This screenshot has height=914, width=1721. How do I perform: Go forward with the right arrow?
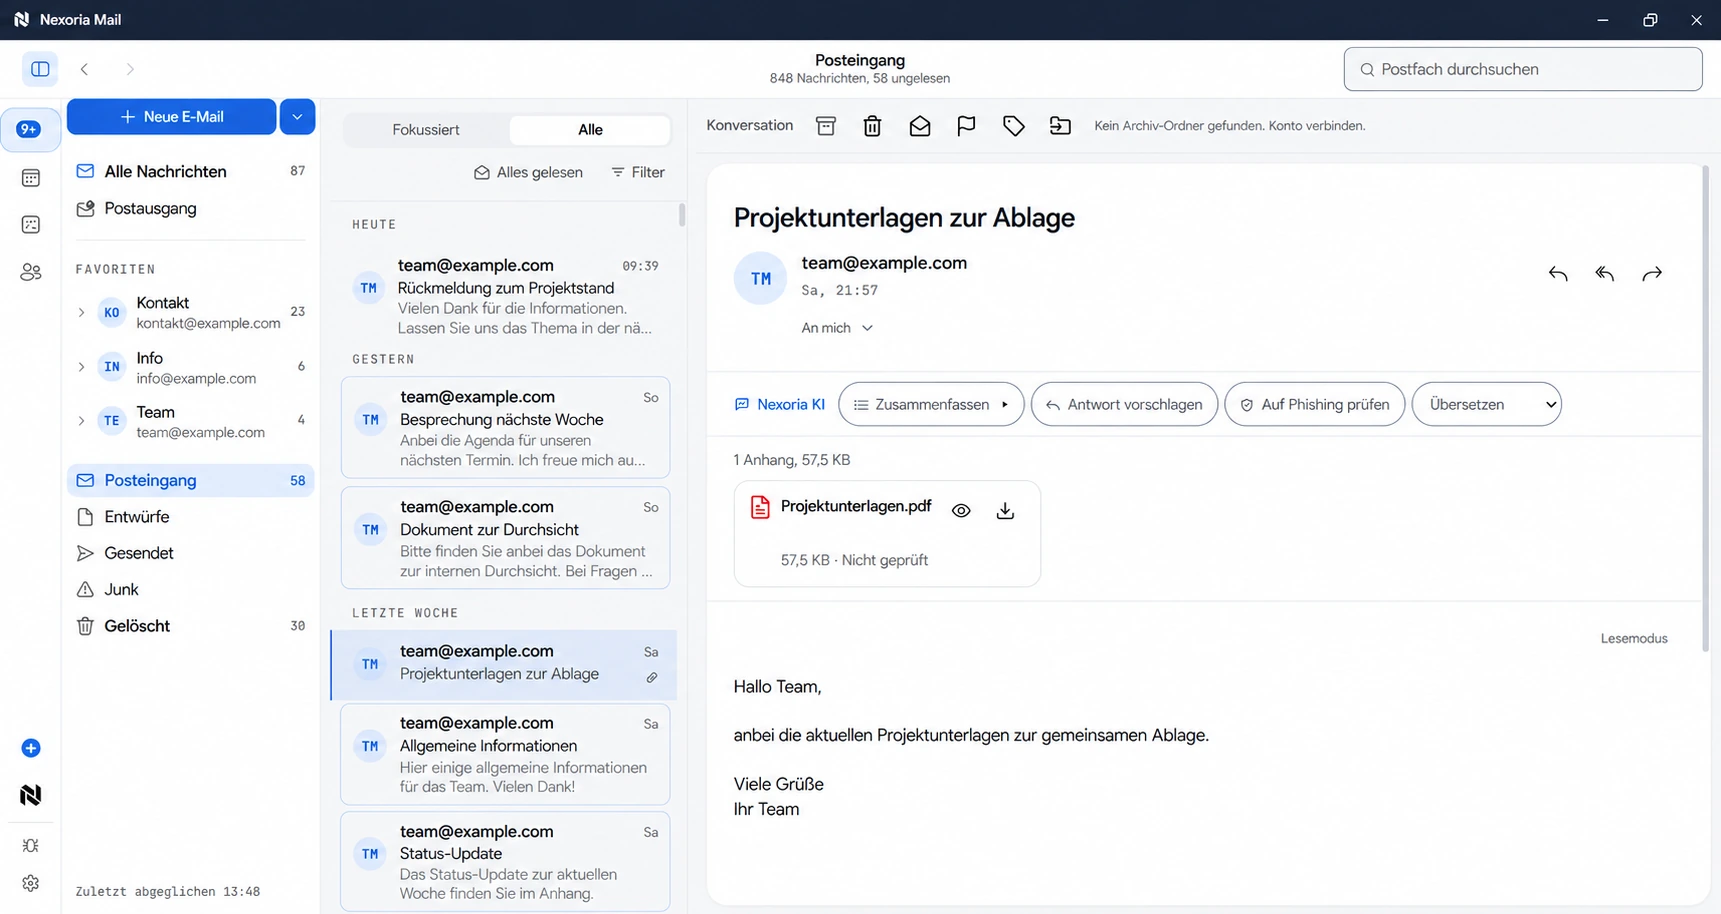pos(130,69)
